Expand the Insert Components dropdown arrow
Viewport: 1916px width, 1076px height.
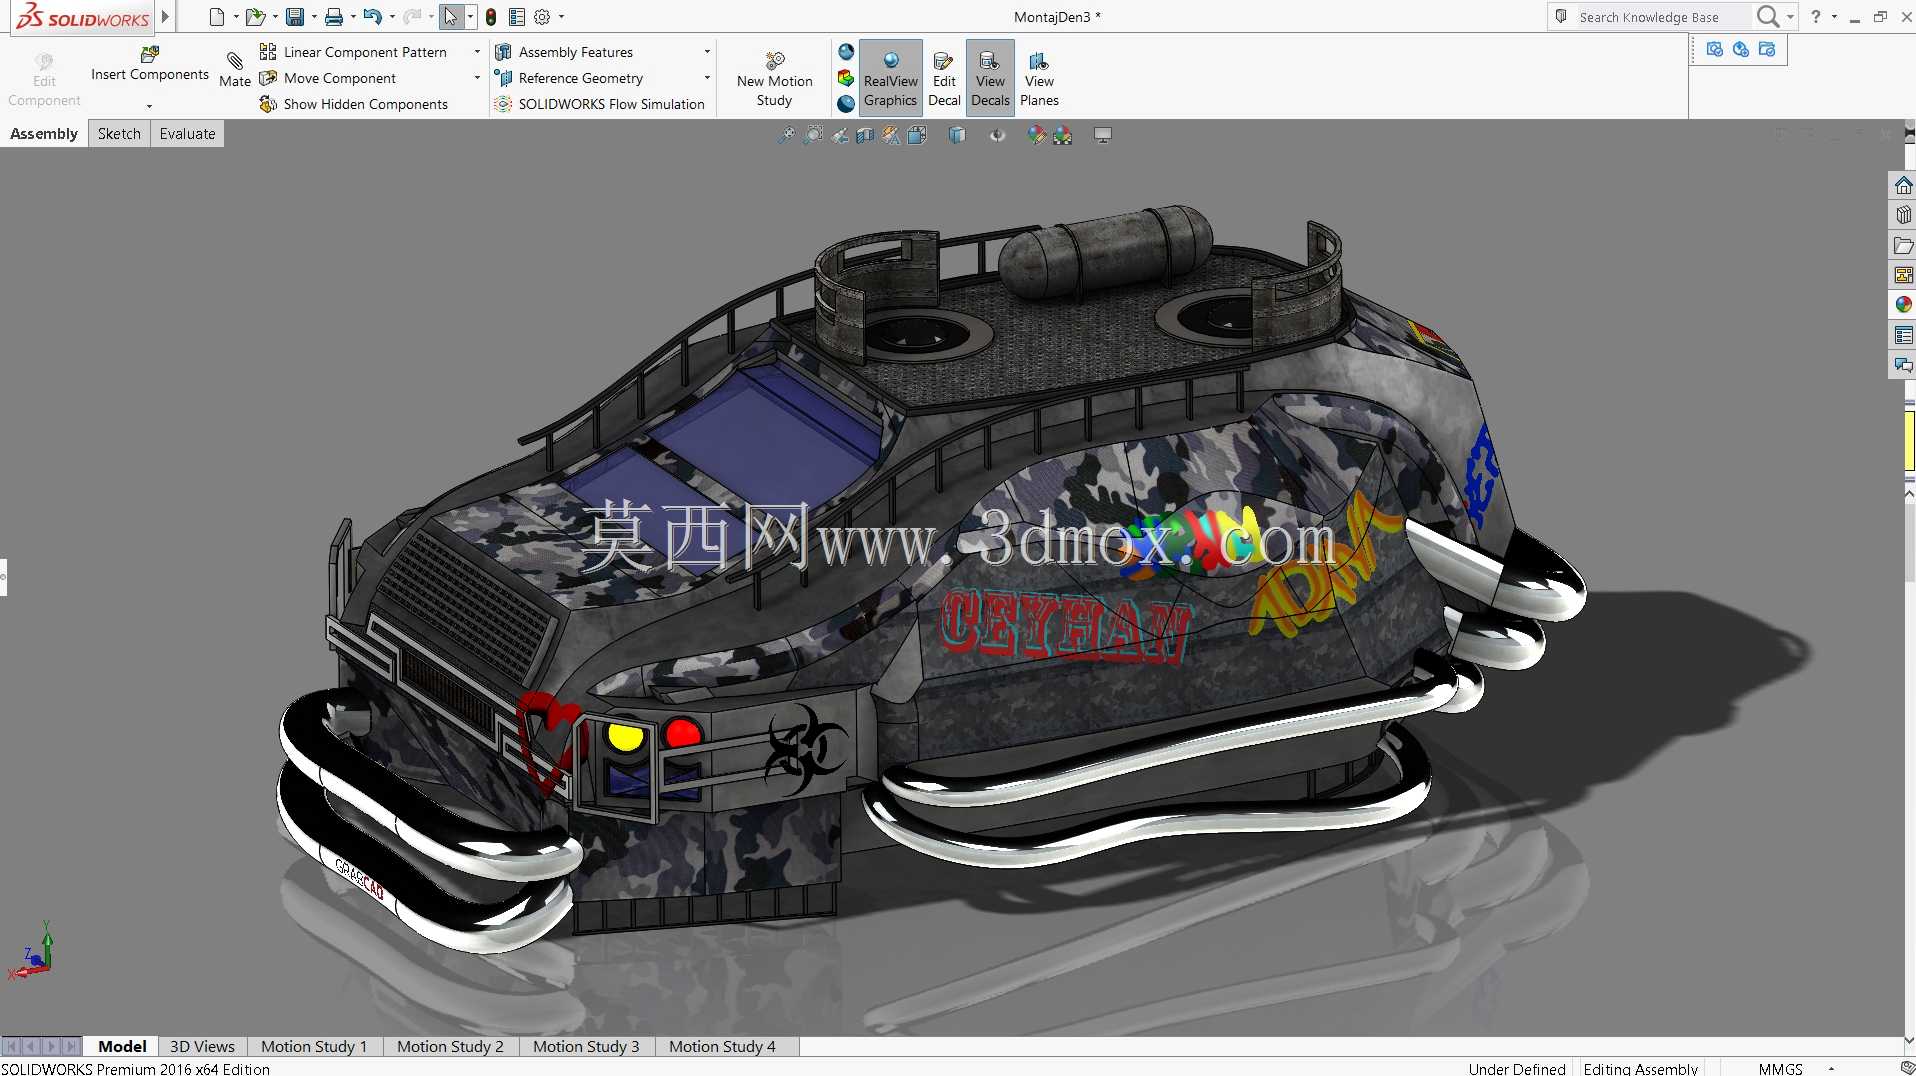click(x=149, y=106)
